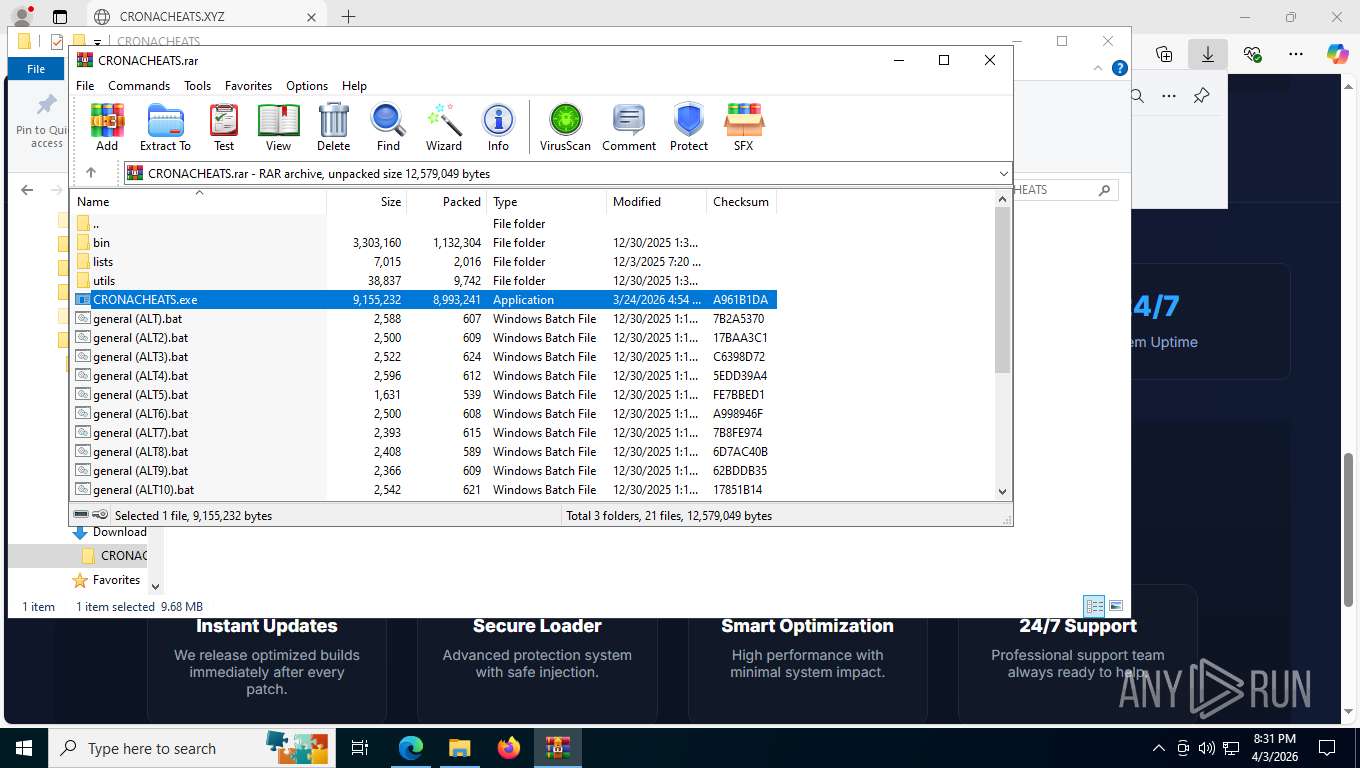Open the Tools menu

tap(197, 86)
